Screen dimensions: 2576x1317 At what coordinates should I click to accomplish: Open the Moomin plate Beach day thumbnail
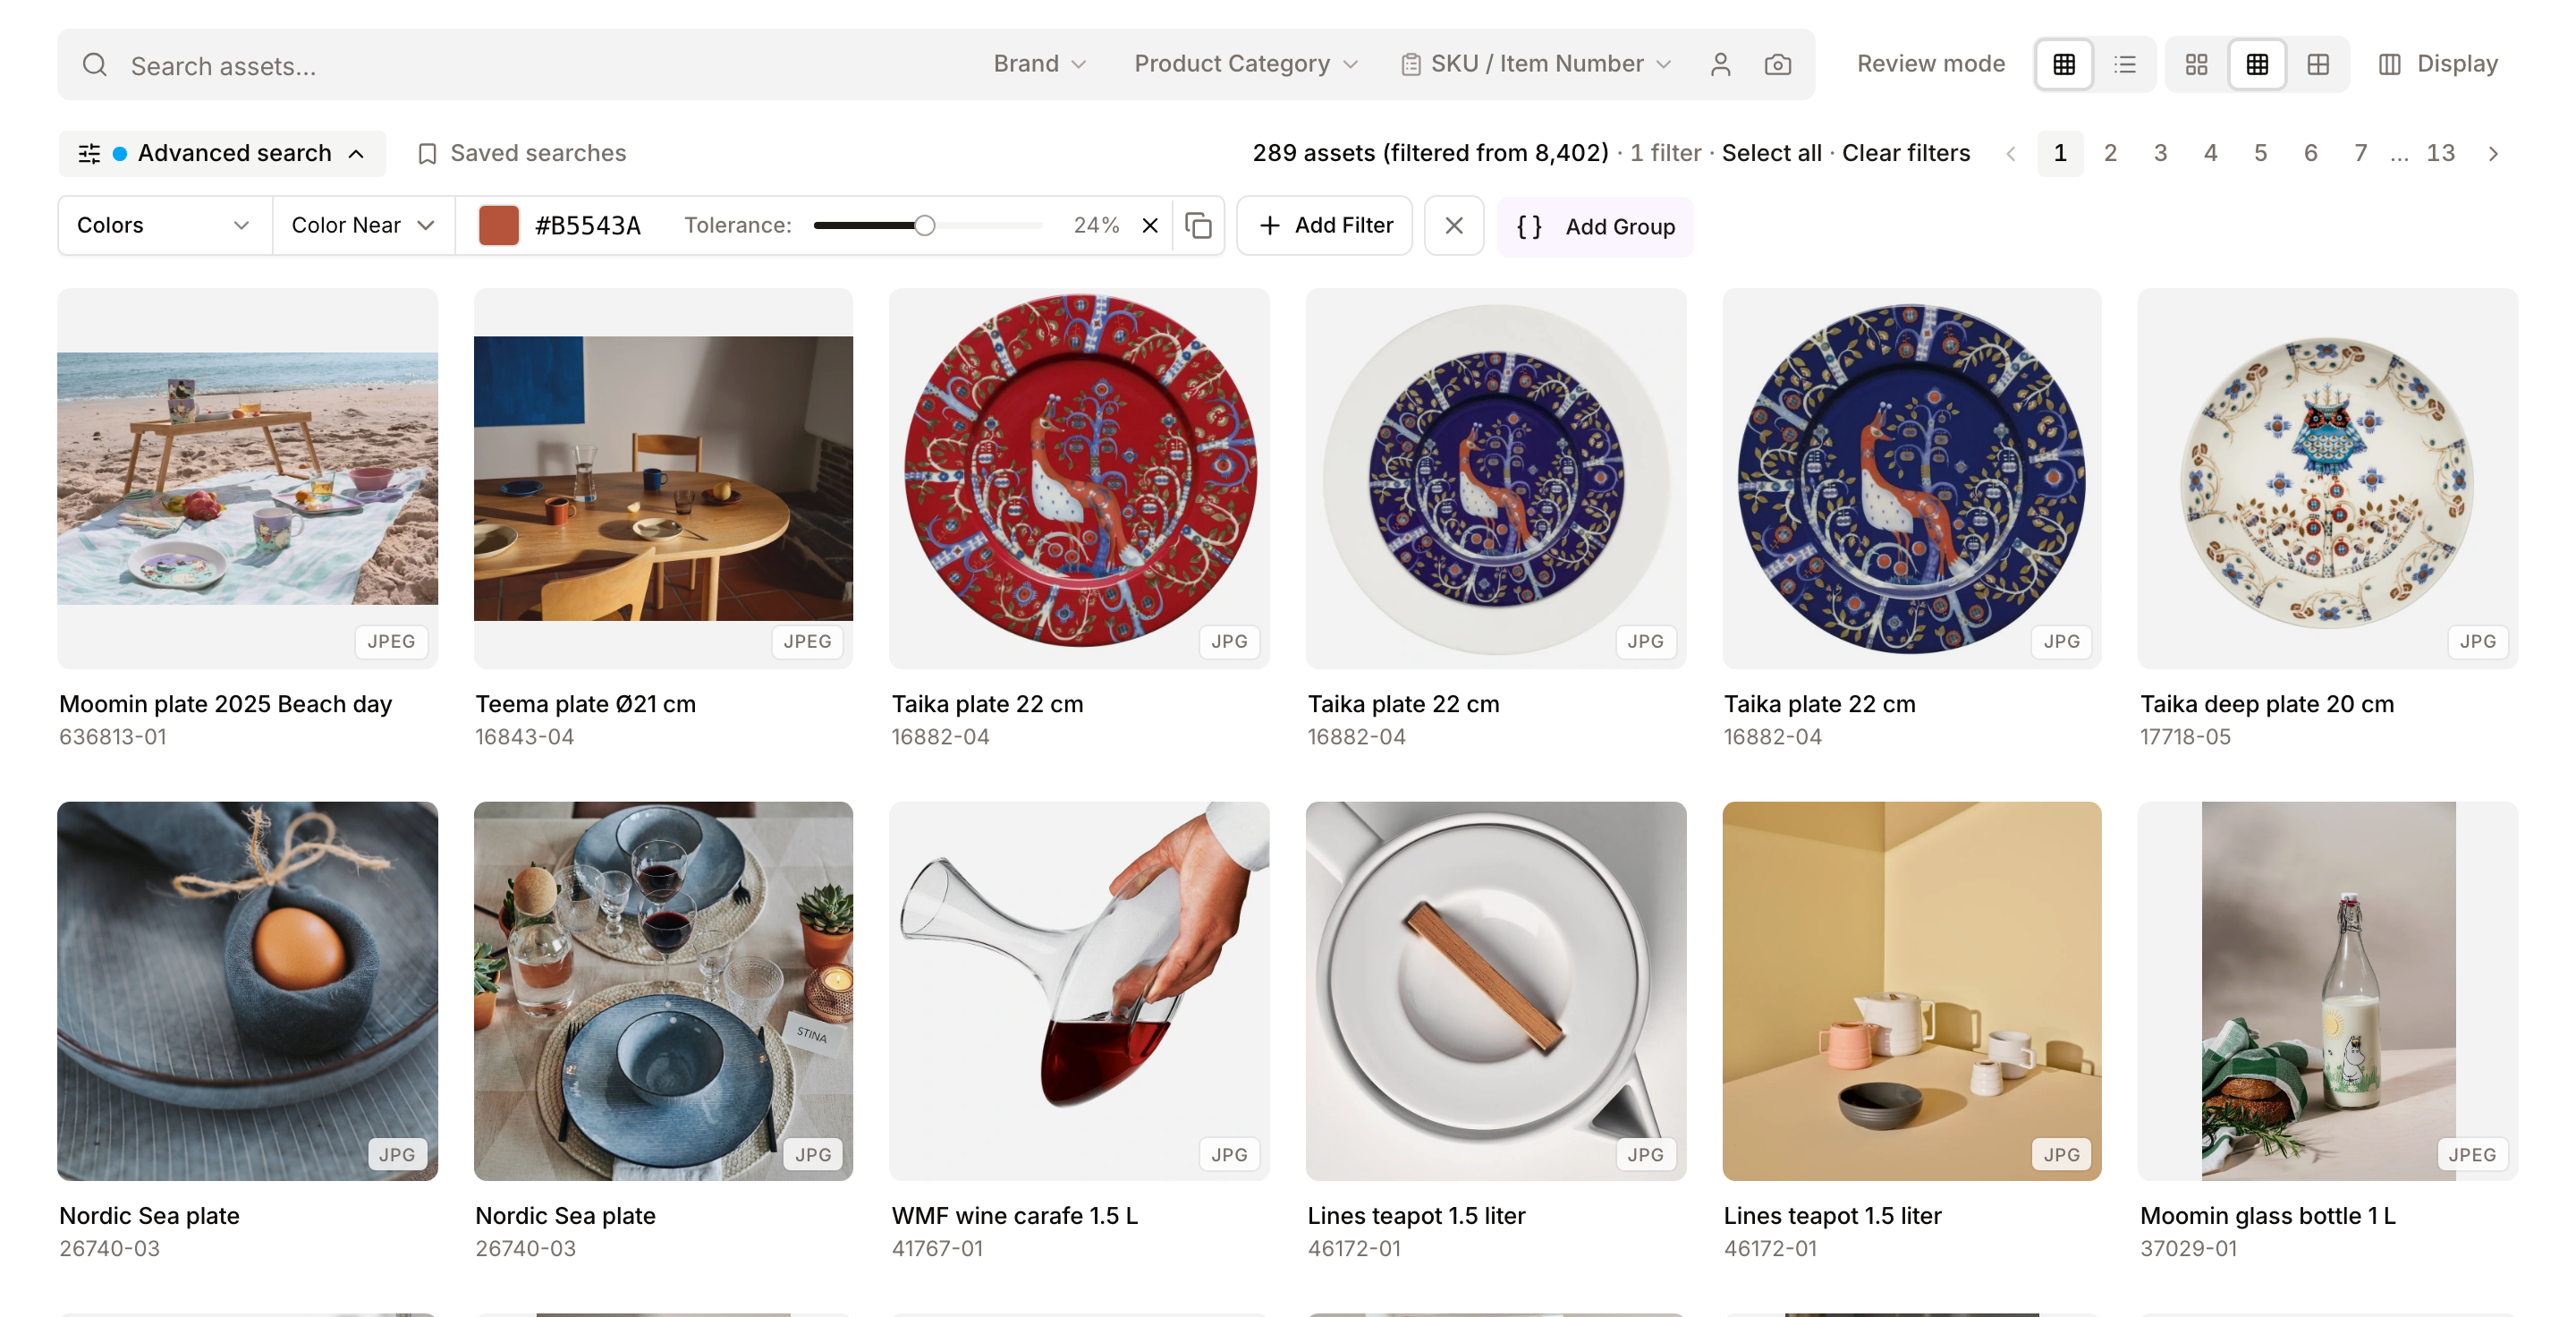[x=247, y=478]
